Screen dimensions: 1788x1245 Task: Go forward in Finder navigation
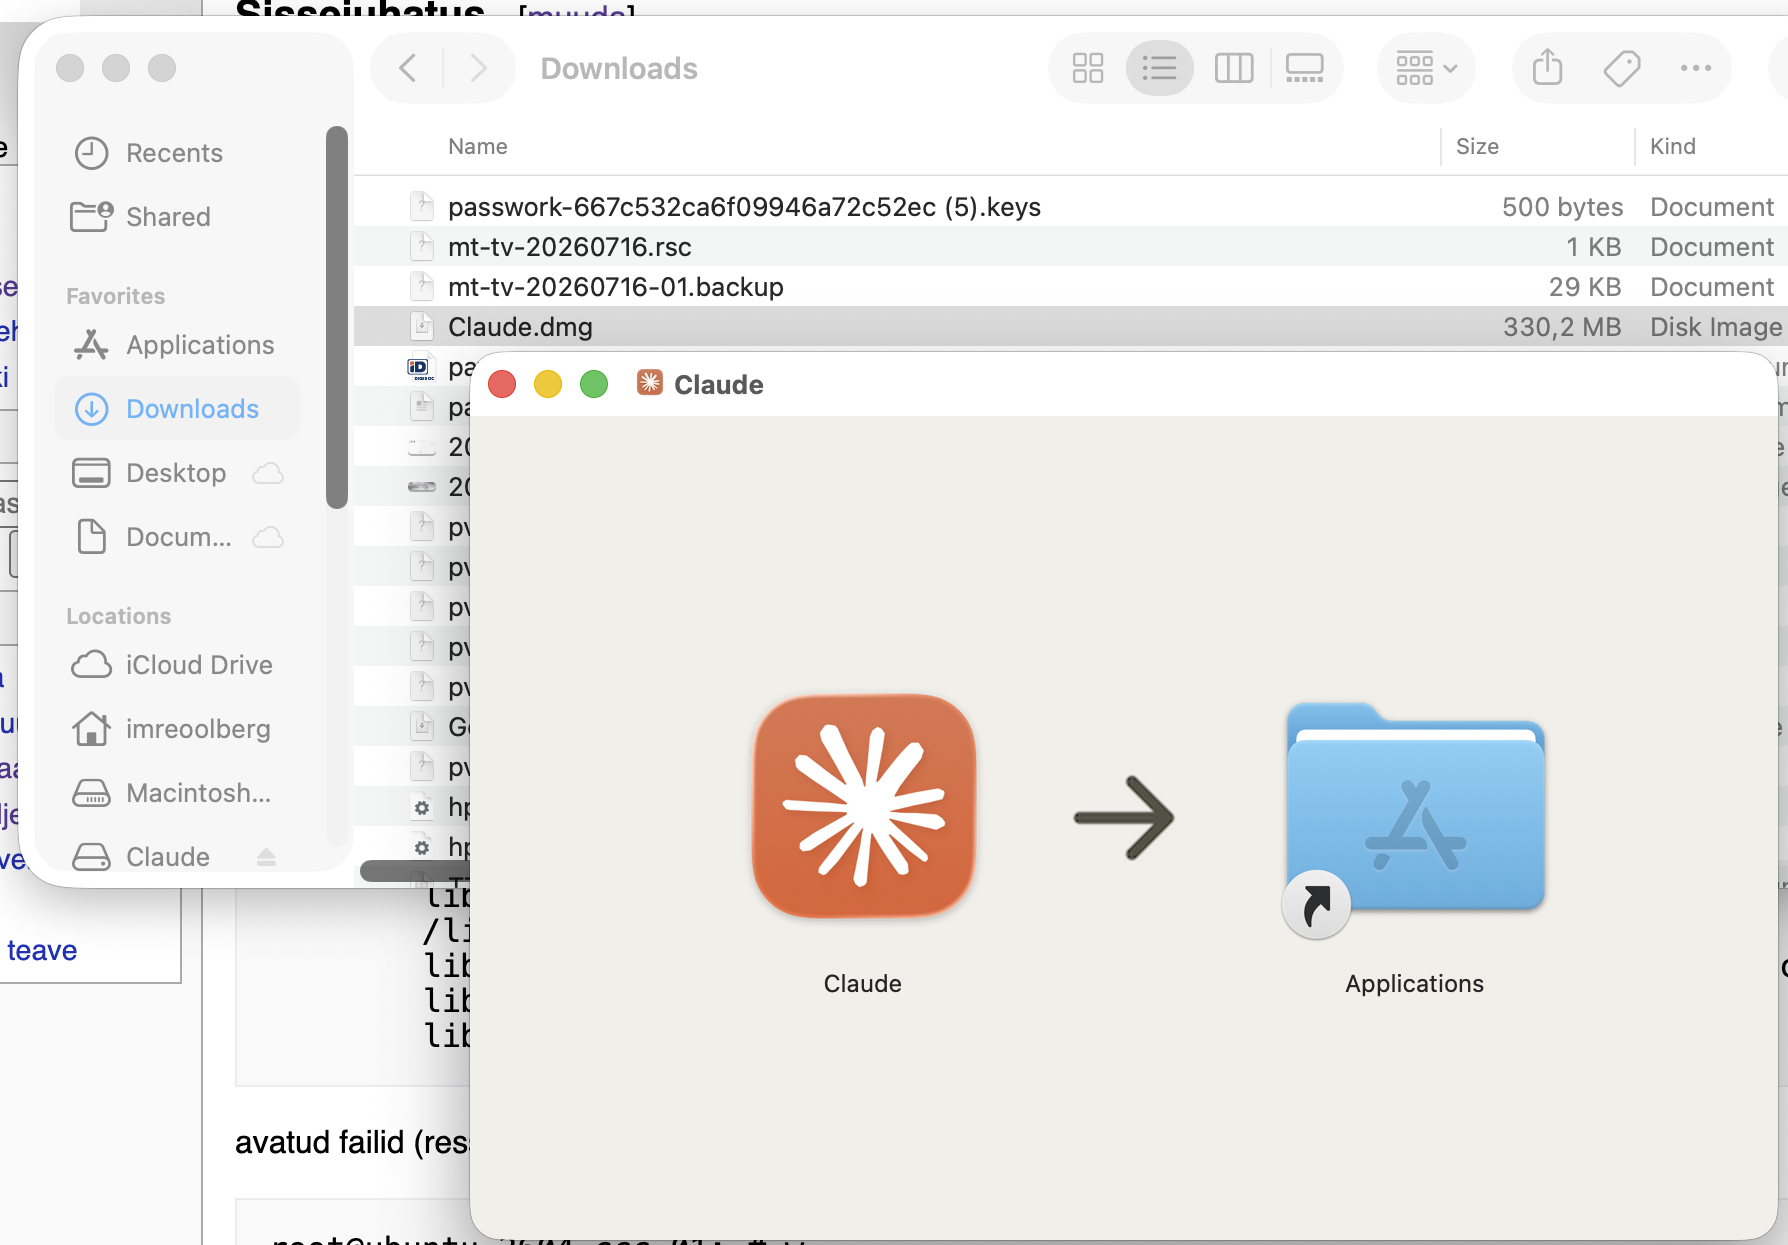[478, 68]
